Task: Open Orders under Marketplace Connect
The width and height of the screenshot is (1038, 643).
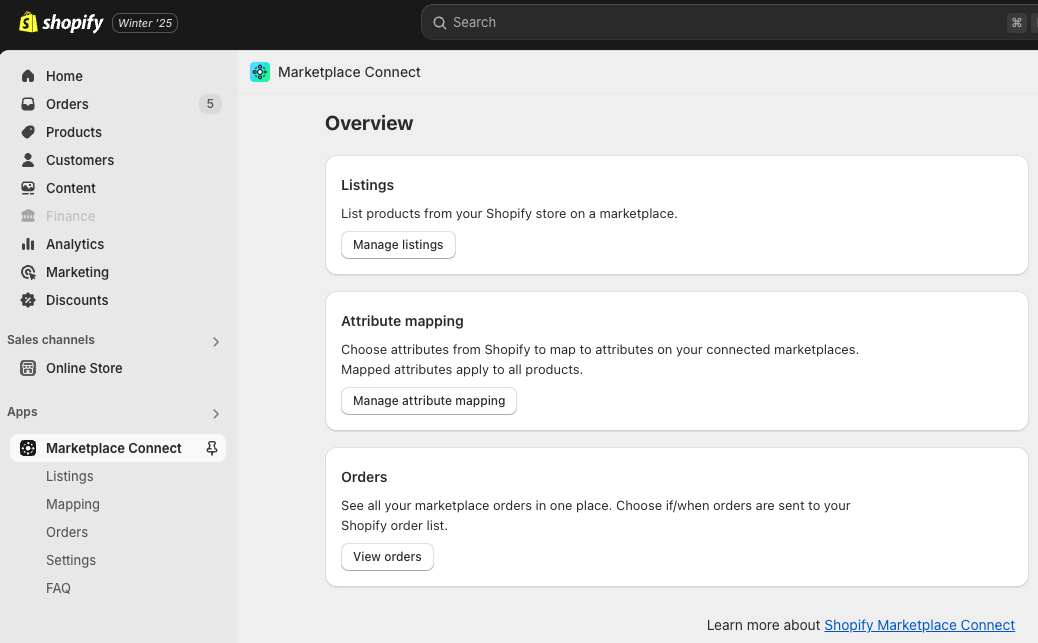Action: (67, 532)
